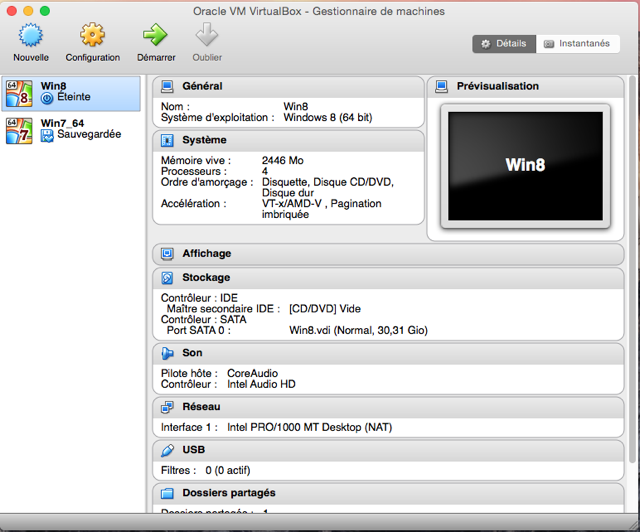Click the Système section chip icon
The width and height of the screenshot is (640, 532).
click(x=167, y=140)
